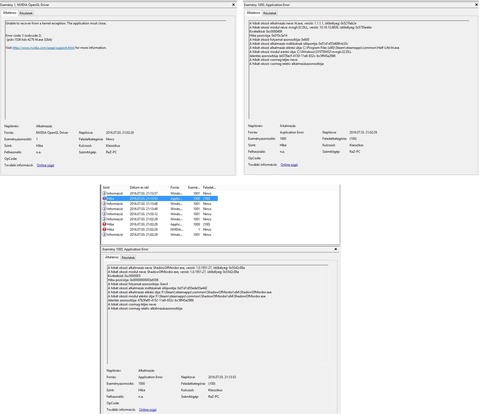Click event ID value 1000 in ShadowOfMordor panel
Image resolution: width=480 pixels, height=414 pixels.
click(142, 384)
